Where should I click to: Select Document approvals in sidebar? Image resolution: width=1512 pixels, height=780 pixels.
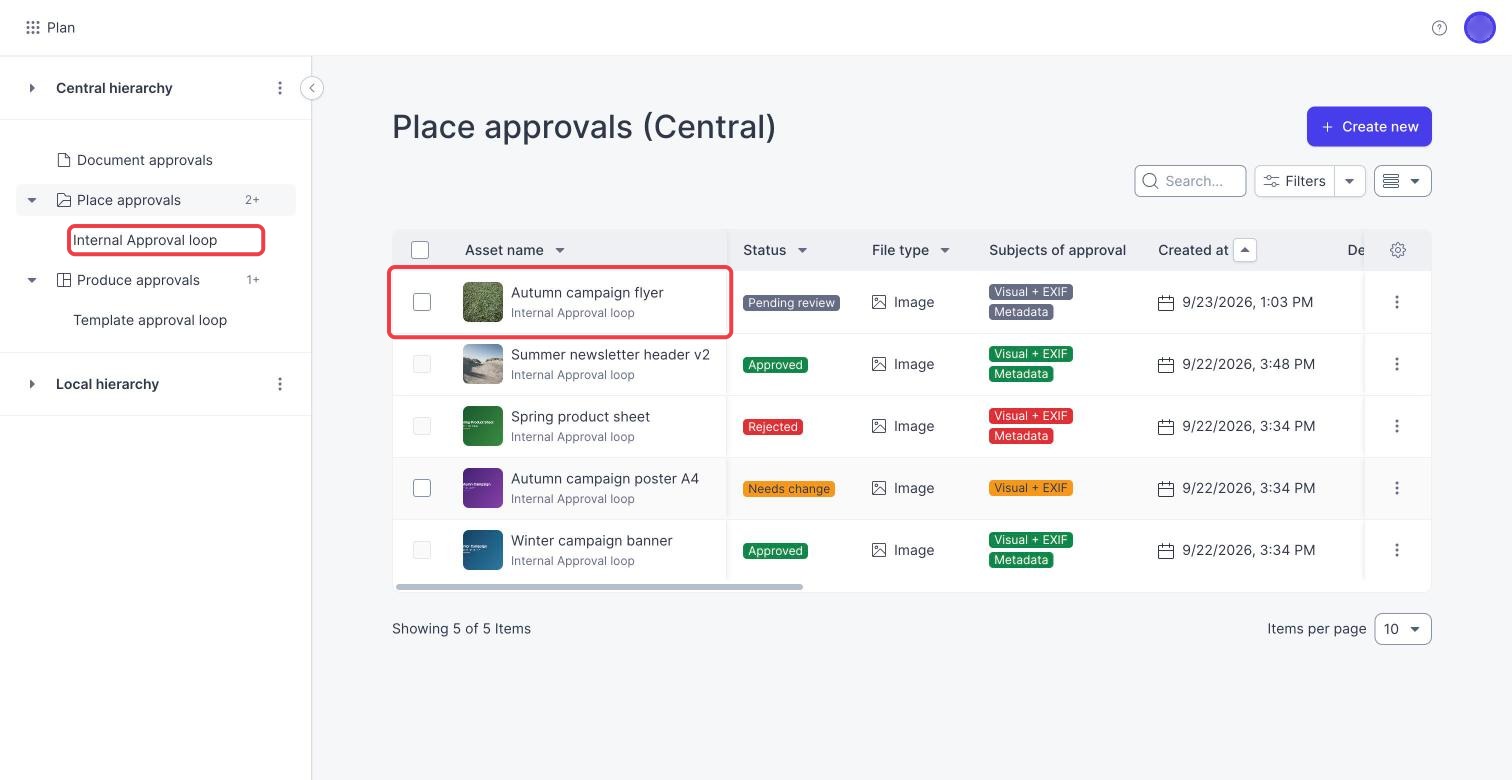click(145, 160)
